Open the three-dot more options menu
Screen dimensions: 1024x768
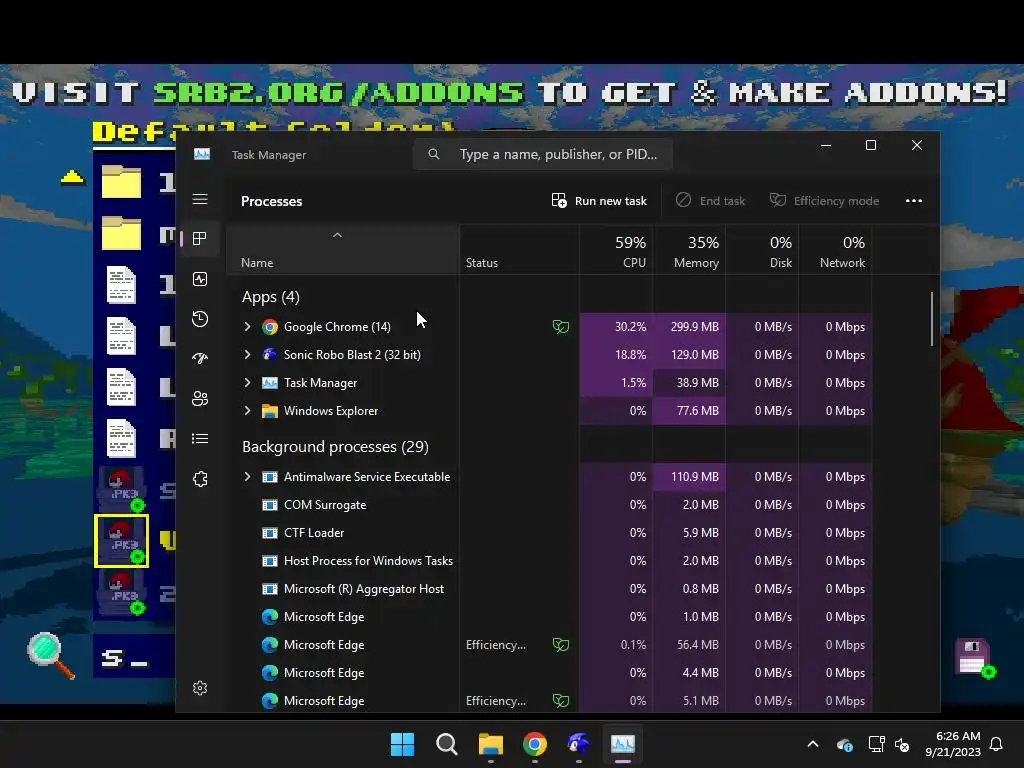[914, 200]
